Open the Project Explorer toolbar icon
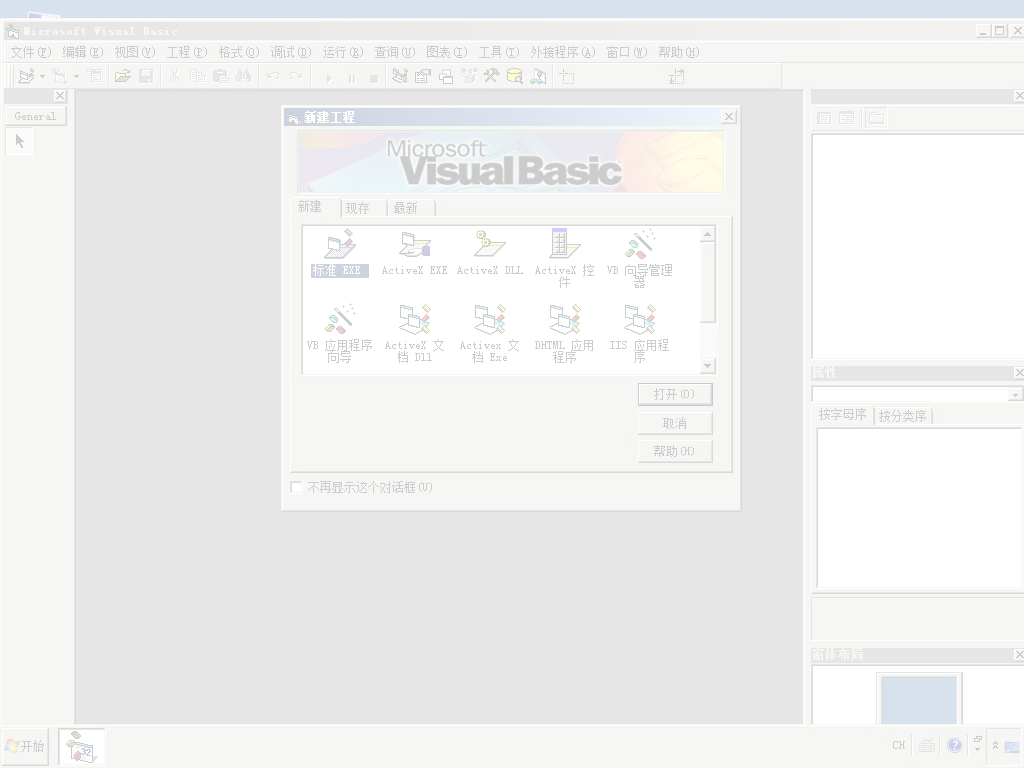 coord(400,76)
